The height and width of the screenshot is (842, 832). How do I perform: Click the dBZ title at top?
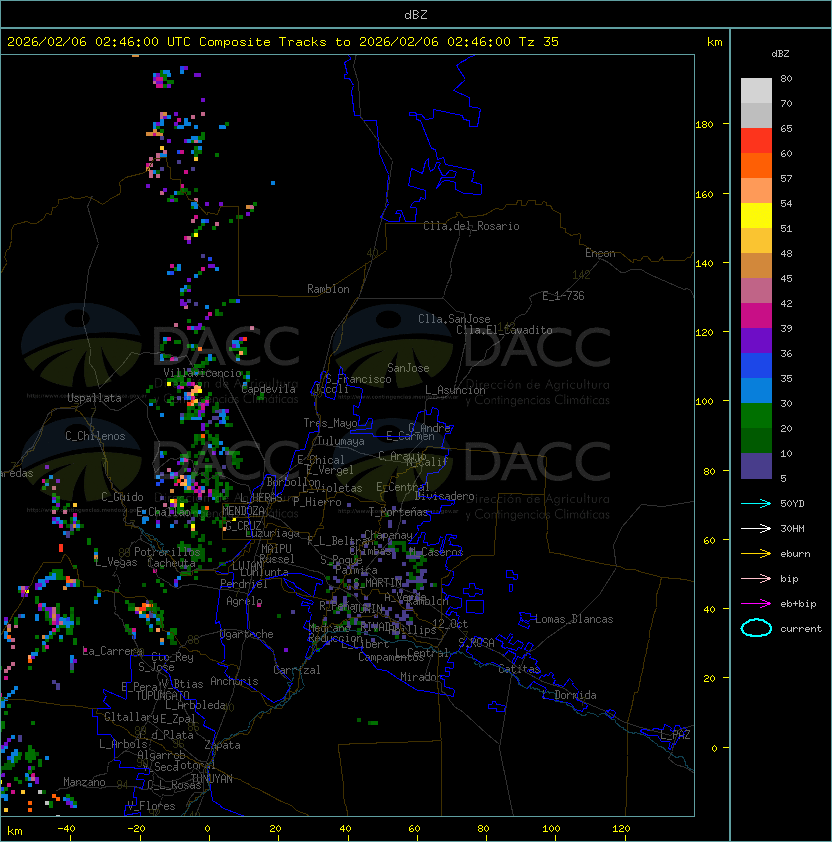coord(415,14)
